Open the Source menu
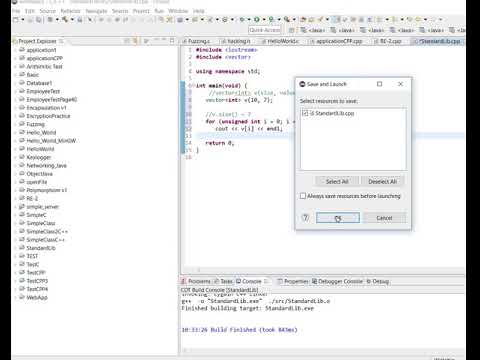Screen dimensions: 480x360 click(48, 11)
